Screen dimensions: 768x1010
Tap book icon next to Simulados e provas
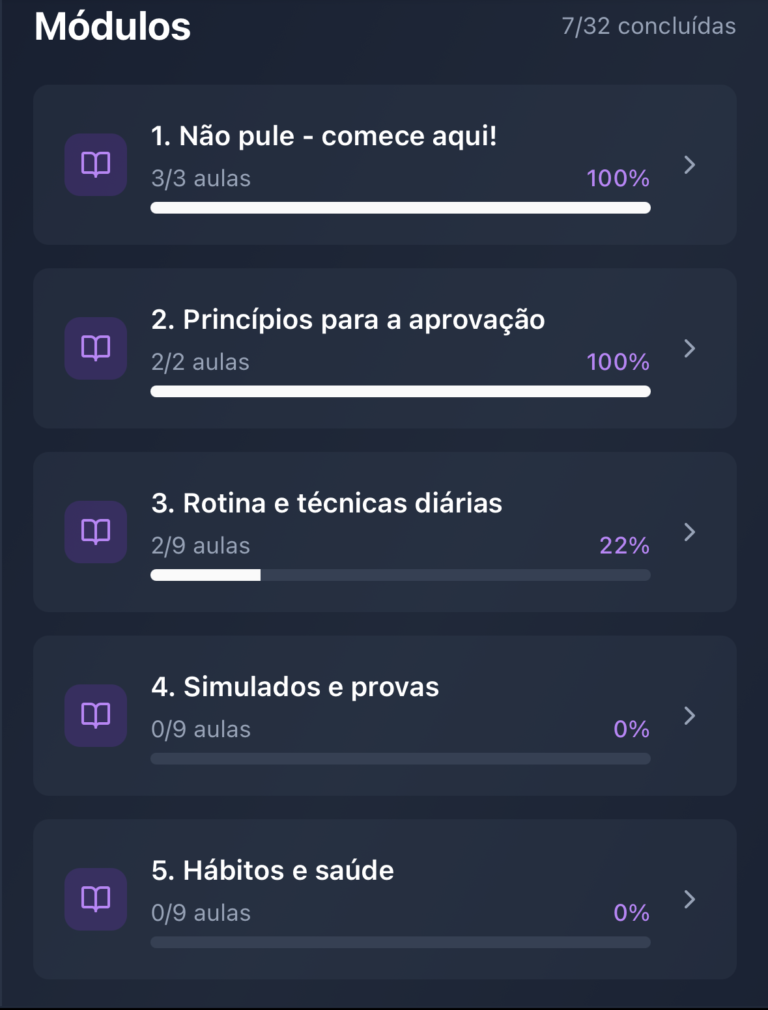[96, 716]
